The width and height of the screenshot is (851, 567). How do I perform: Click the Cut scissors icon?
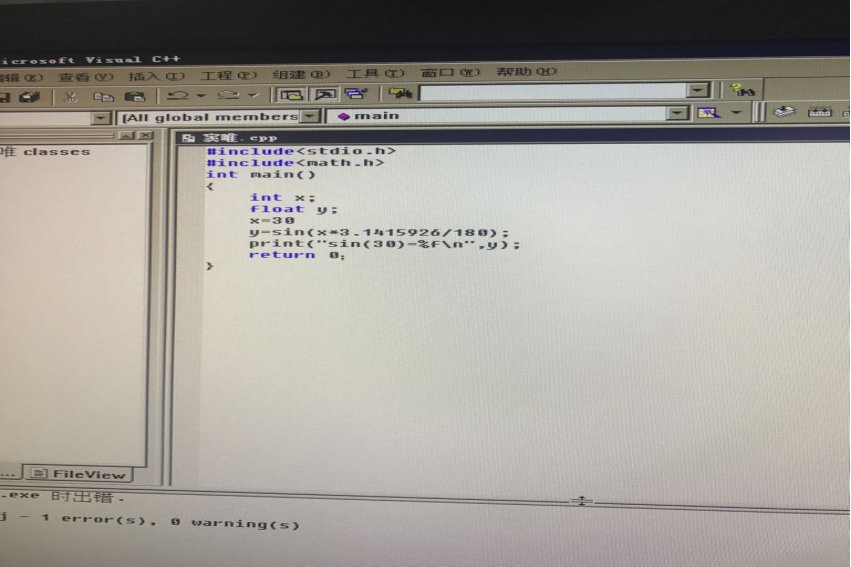coord(71,97)
